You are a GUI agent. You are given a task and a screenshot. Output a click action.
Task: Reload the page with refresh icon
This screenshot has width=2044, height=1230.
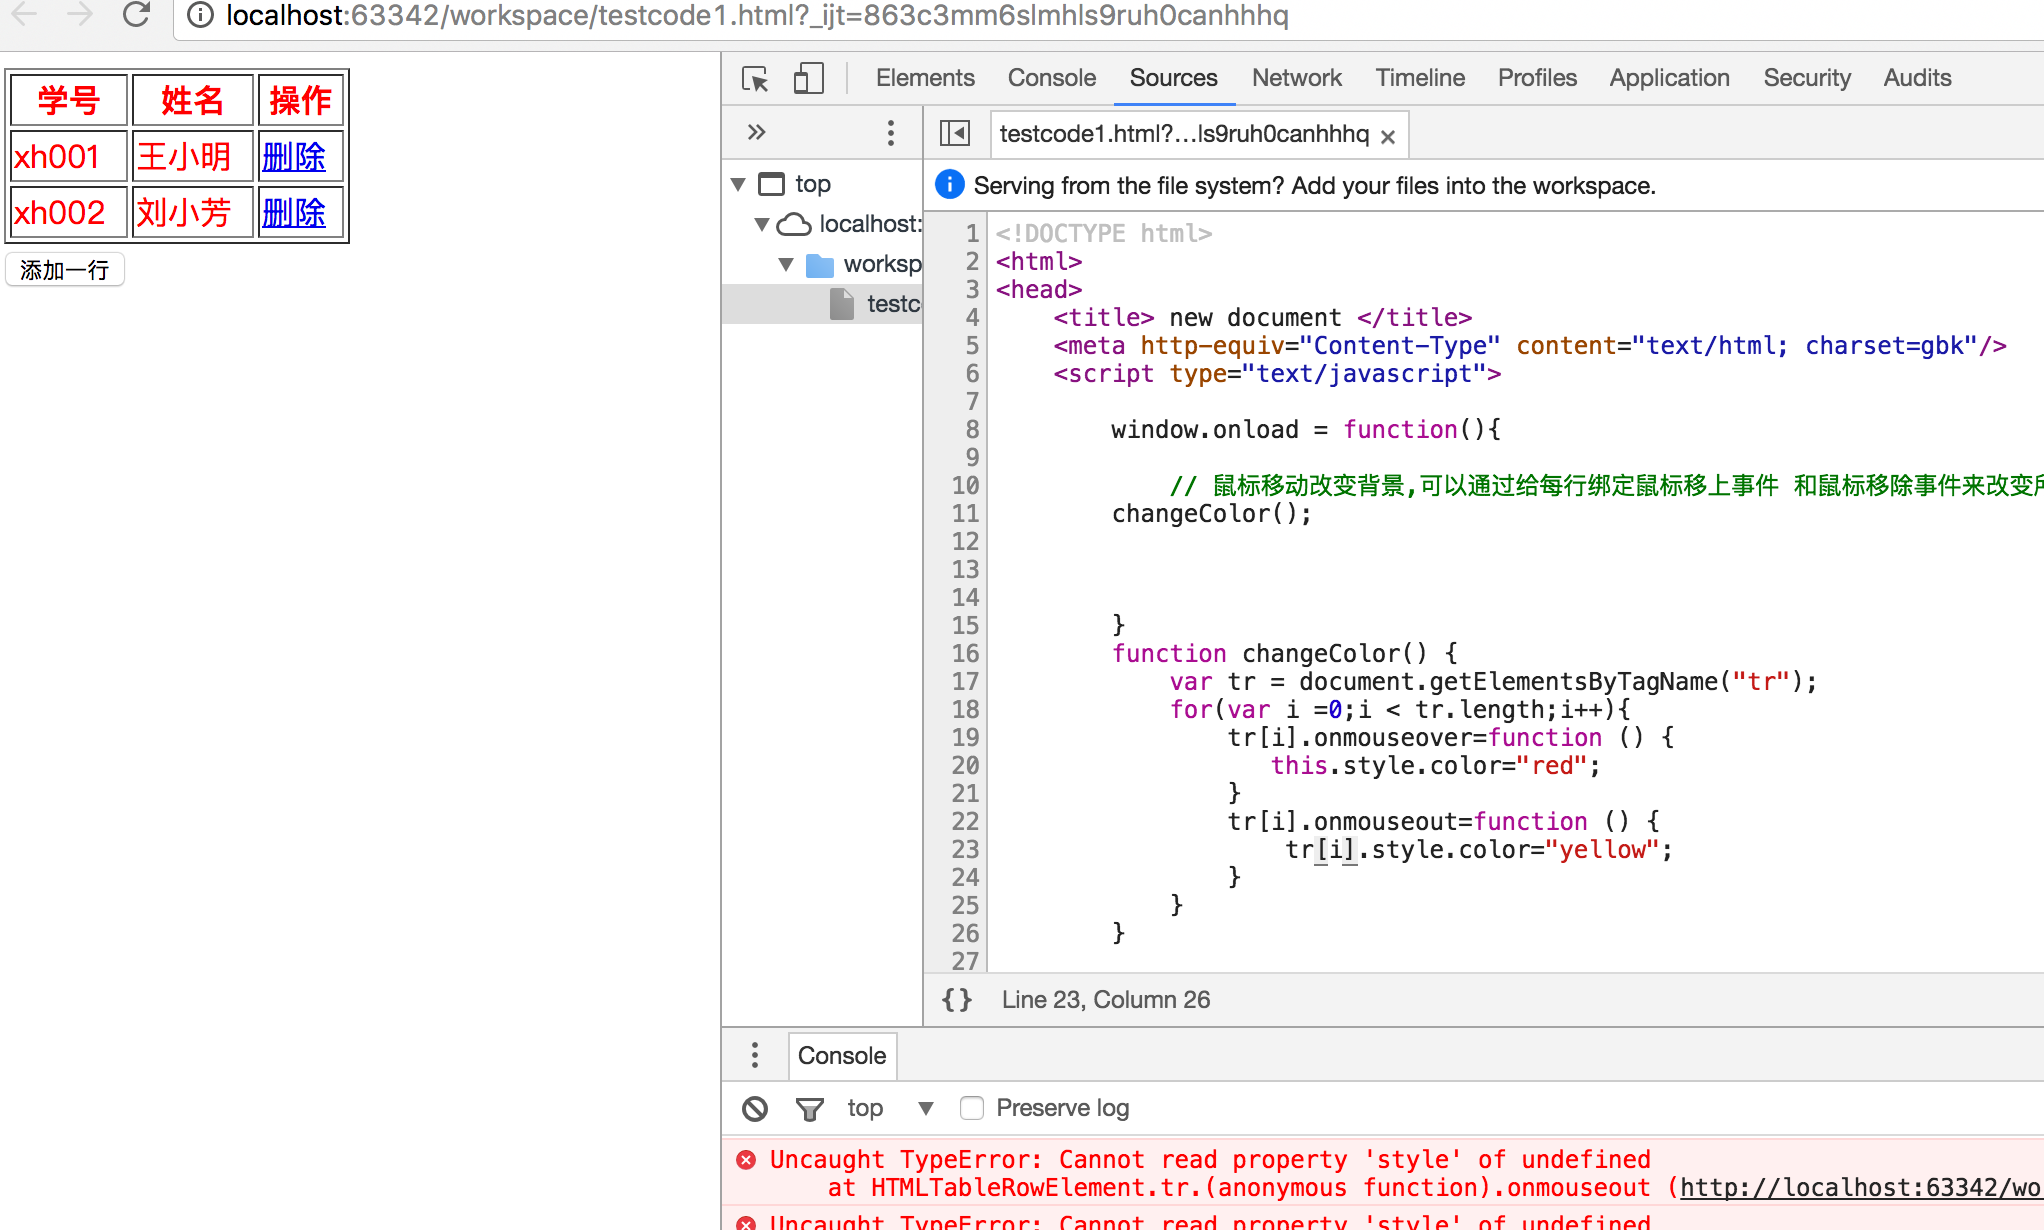[x=136, y=14]
